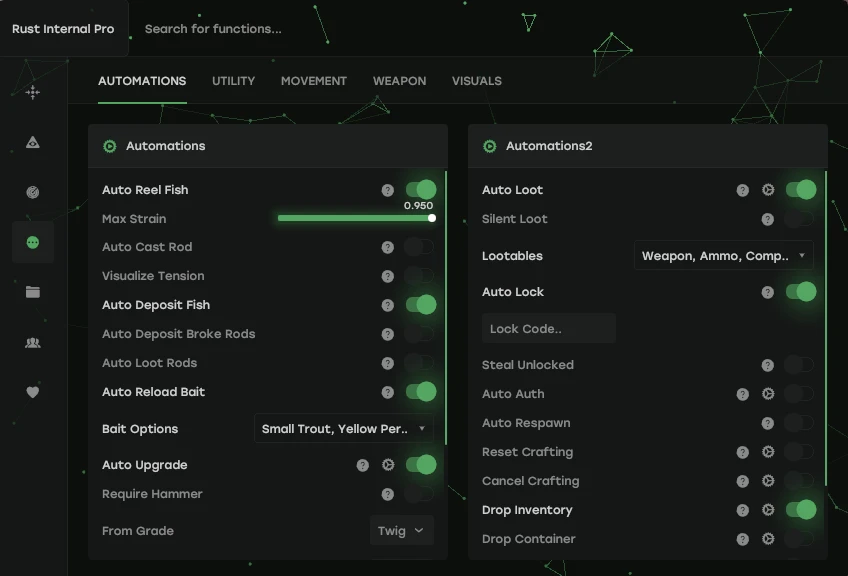Open the MOVEMENT tab

coord(314,81)
